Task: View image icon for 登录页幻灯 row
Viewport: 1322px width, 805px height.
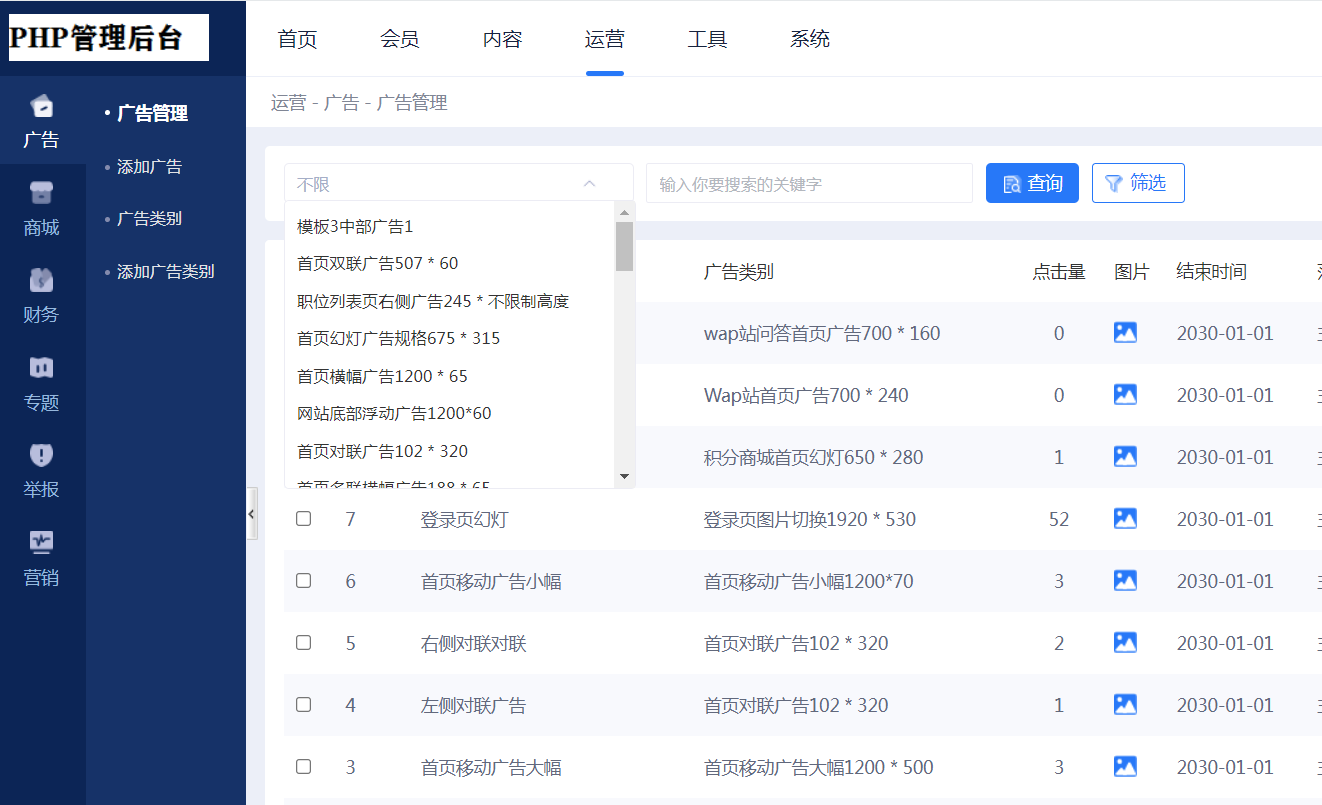Action: [1125, 519]
